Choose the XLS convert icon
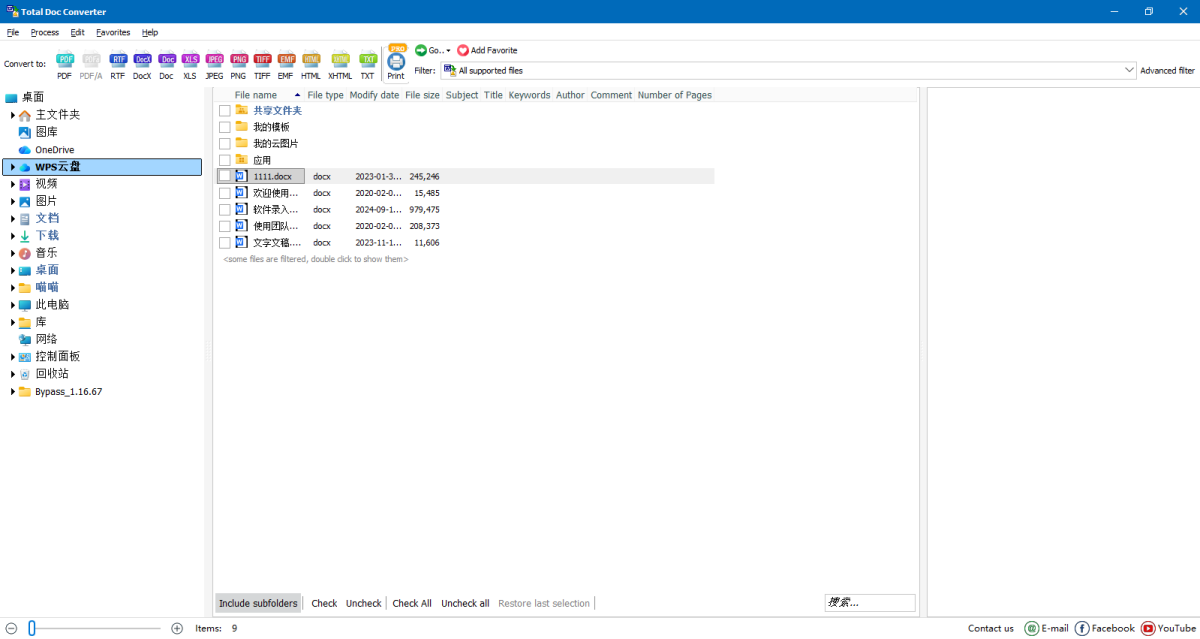Image resolution: width=1200 pixels, height=639 pixels. (190, 62)
